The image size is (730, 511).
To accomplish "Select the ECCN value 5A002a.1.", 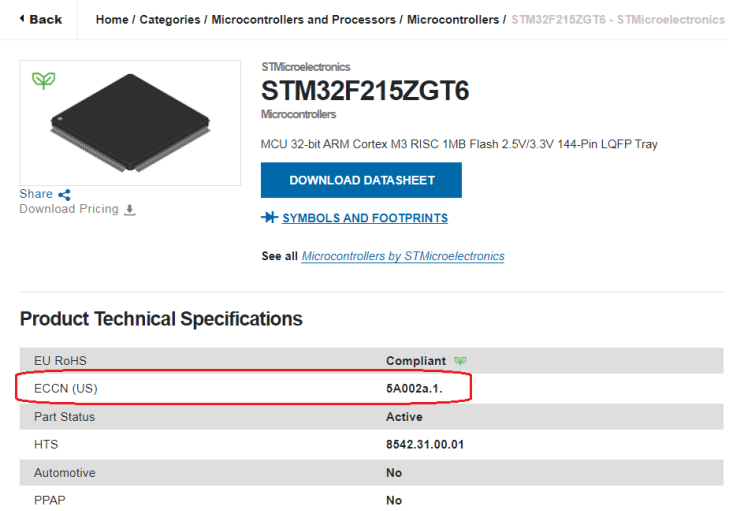I will point(414,389).
